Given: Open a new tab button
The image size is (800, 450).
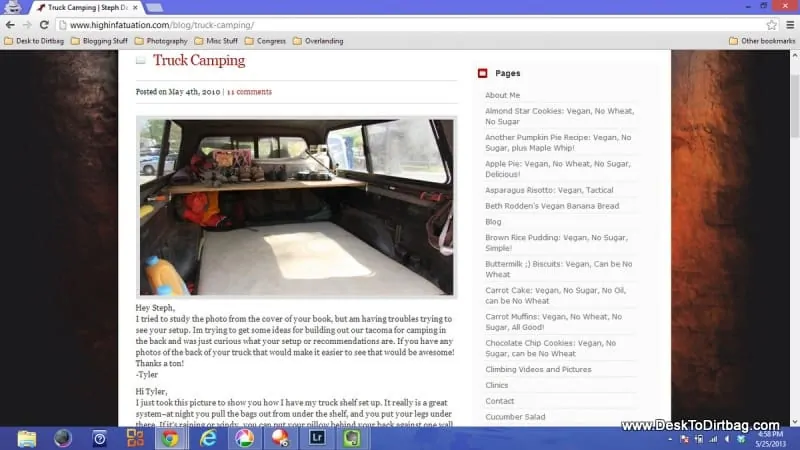Looking at the screenshot, I should point(154,8).
